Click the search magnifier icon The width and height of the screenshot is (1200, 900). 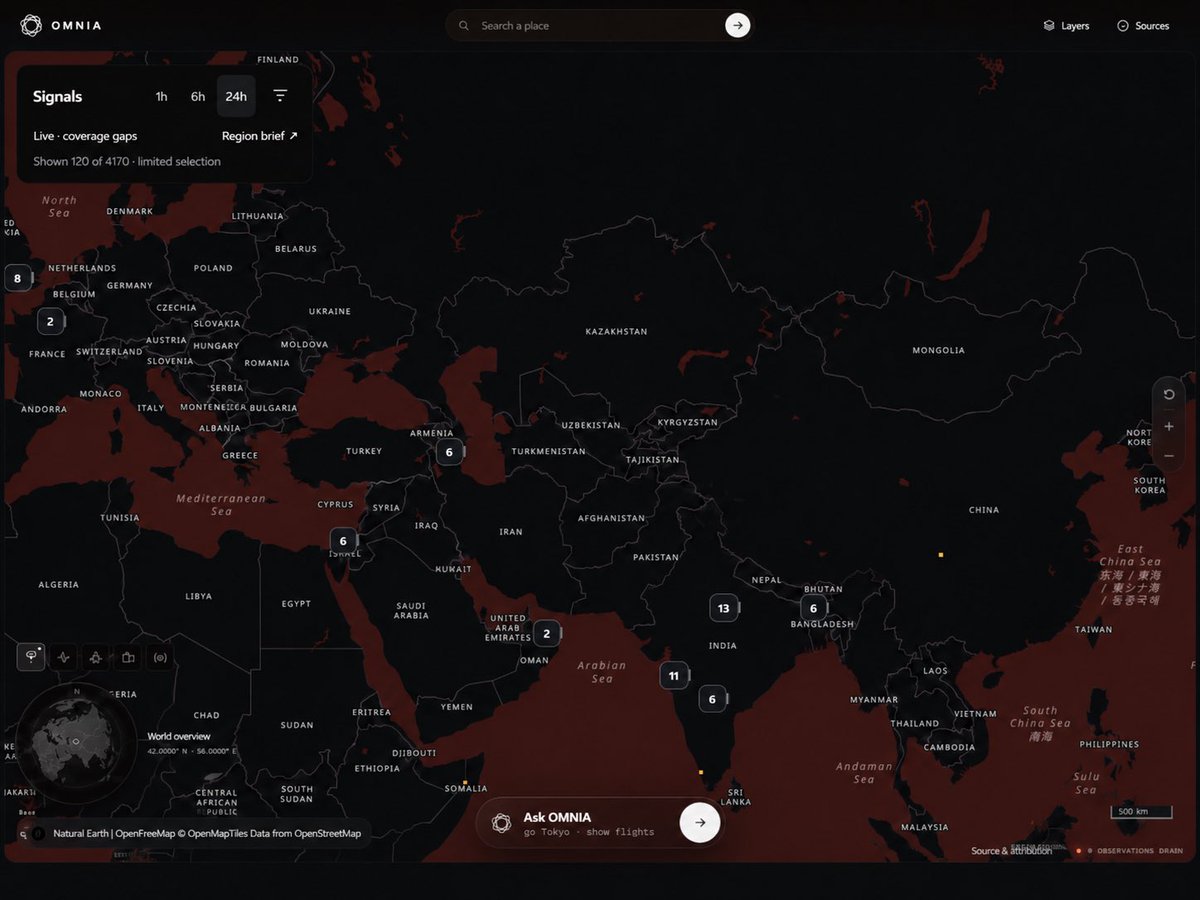(463, 26)
